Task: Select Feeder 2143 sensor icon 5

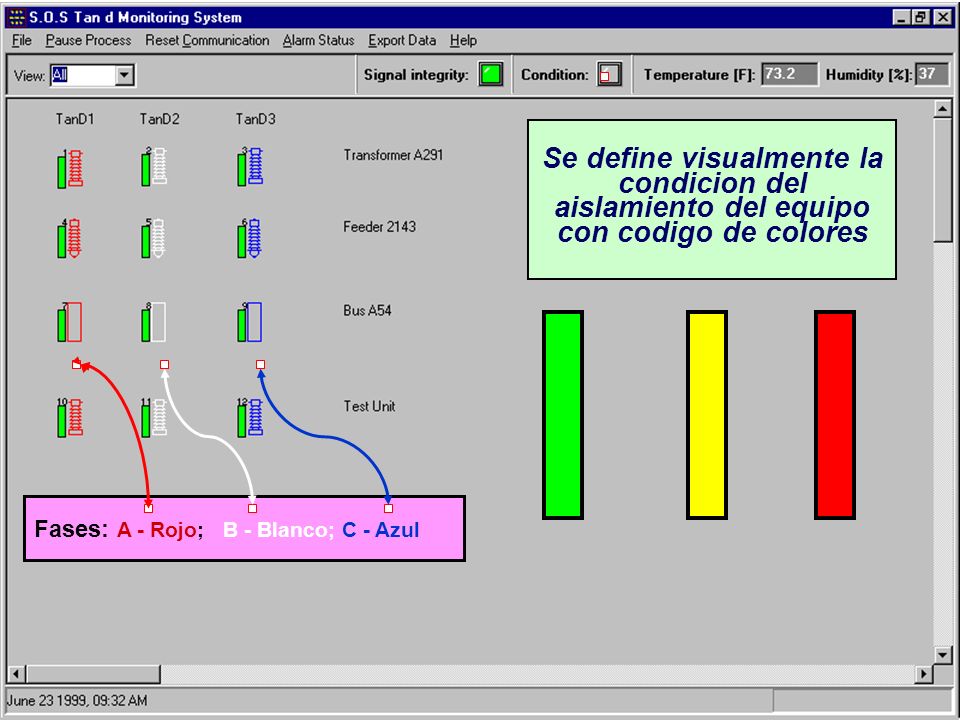Action: (x=153, y=239)
